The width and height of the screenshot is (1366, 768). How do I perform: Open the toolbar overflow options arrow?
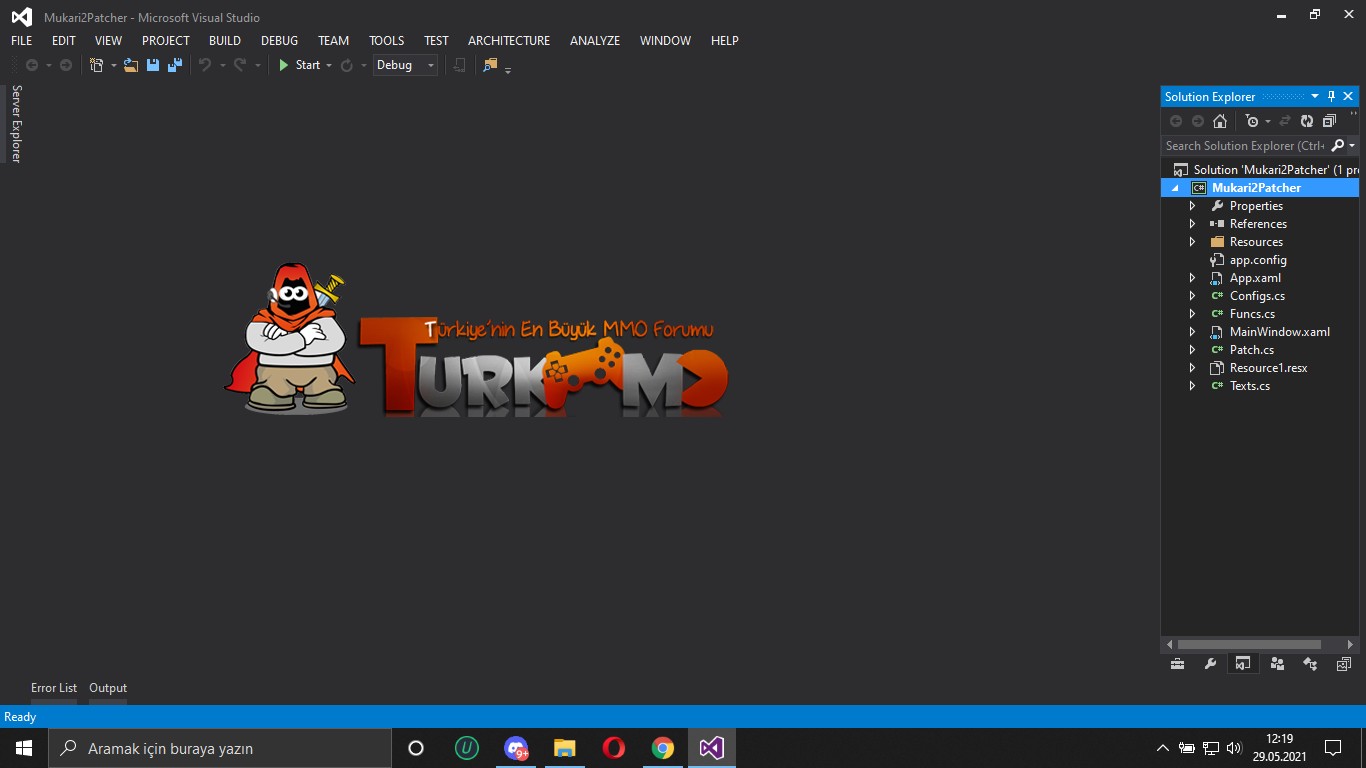[508, 69]
